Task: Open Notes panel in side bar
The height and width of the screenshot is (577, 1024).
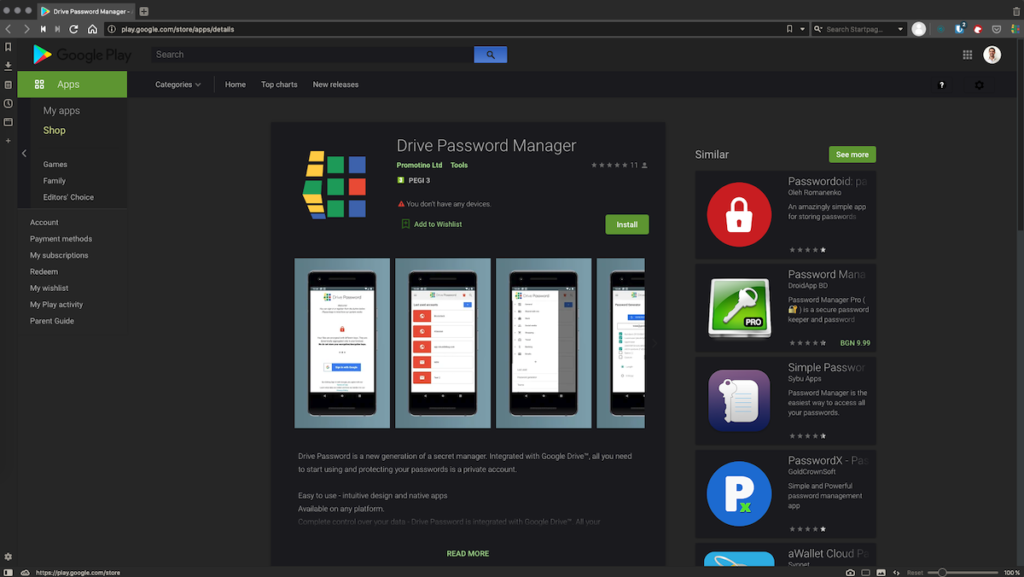Action: tap(8, 85)
